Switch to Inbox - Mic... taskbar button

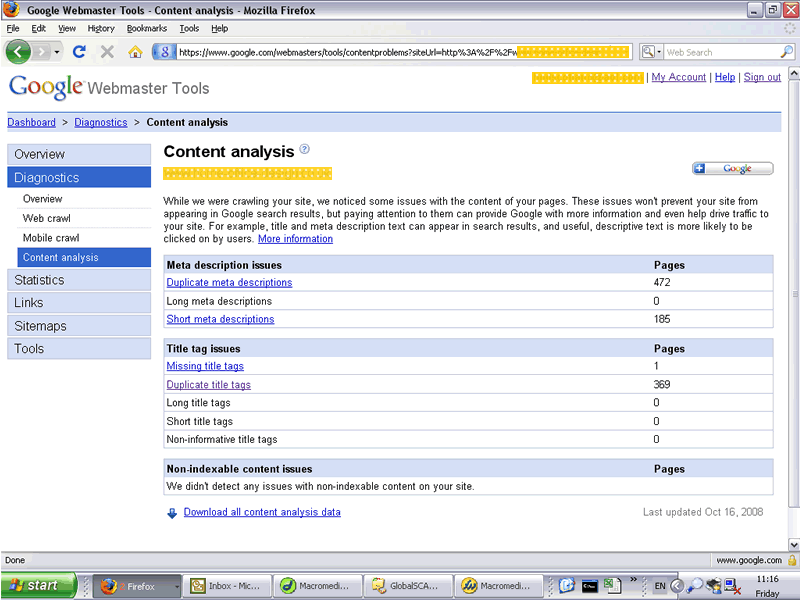click(227, 586)
